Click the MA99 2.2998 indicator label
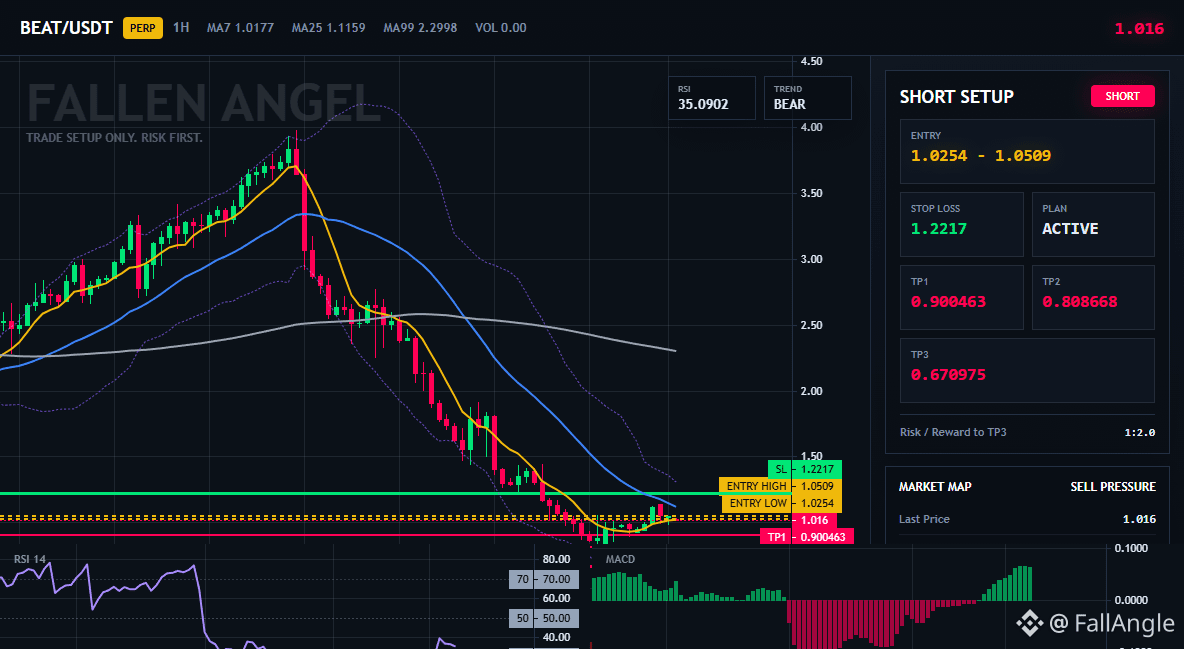1184x649 pixels. click(x=420, y=28)
